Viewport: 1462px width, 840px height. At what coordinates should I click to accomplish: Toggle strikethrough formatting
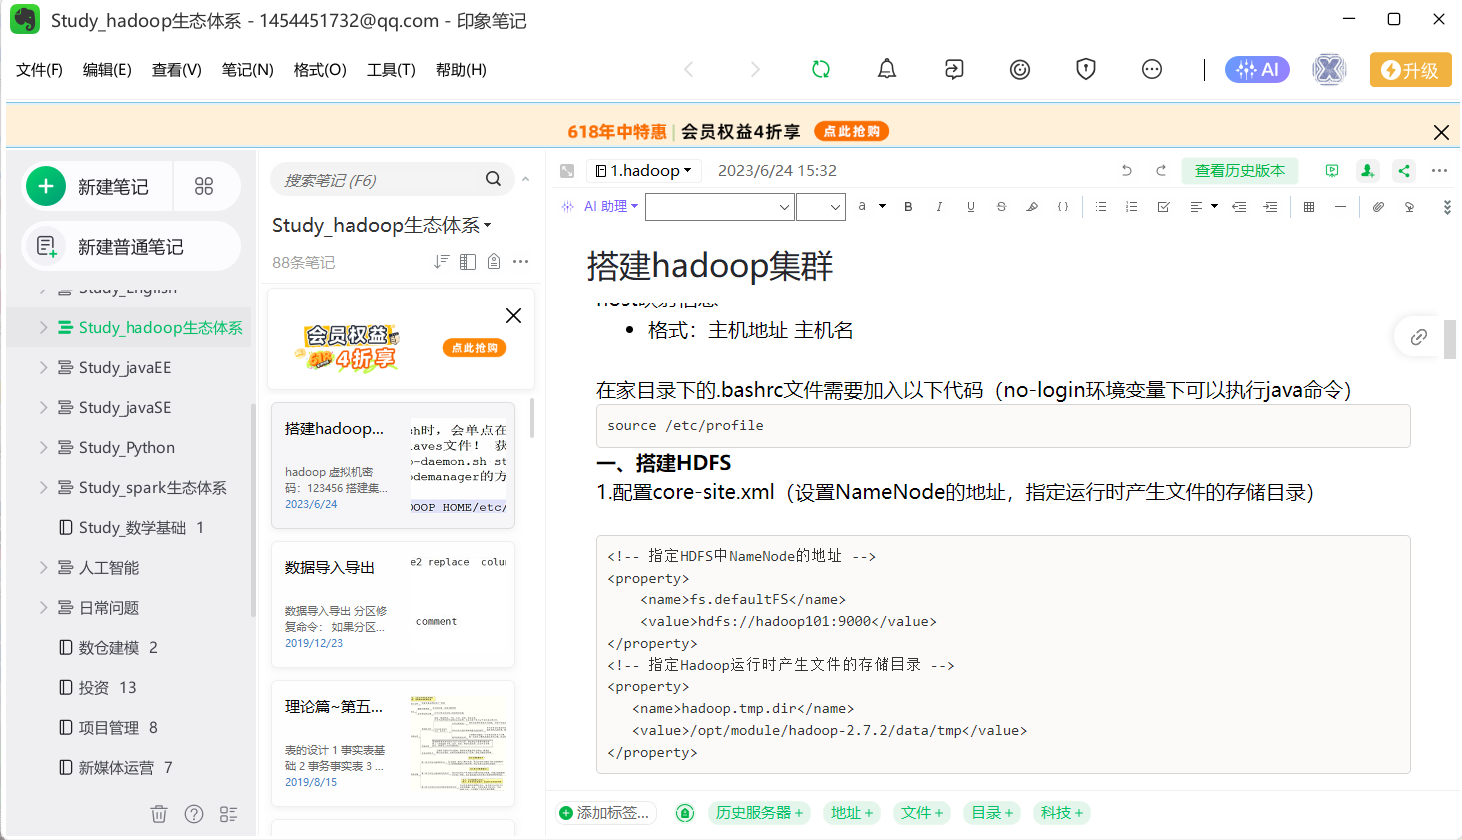click(1001, 206)
